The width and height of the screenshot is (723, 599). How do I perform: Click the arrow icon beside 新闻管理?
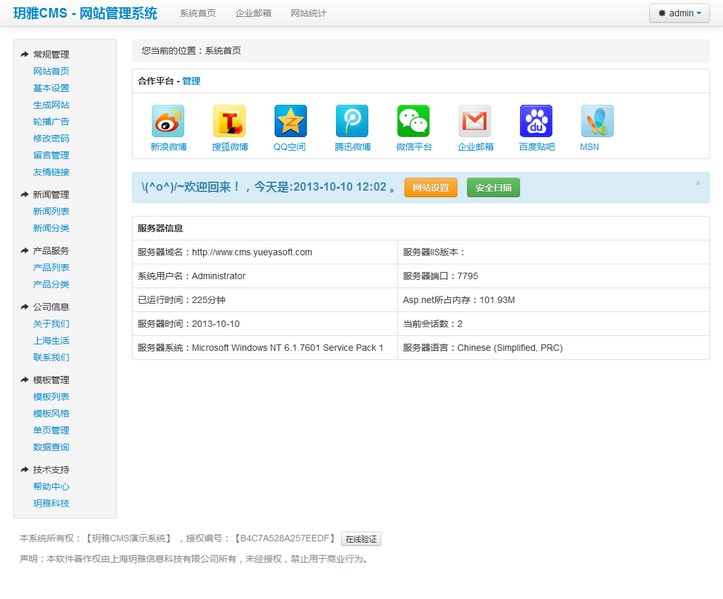coord(24,195)
